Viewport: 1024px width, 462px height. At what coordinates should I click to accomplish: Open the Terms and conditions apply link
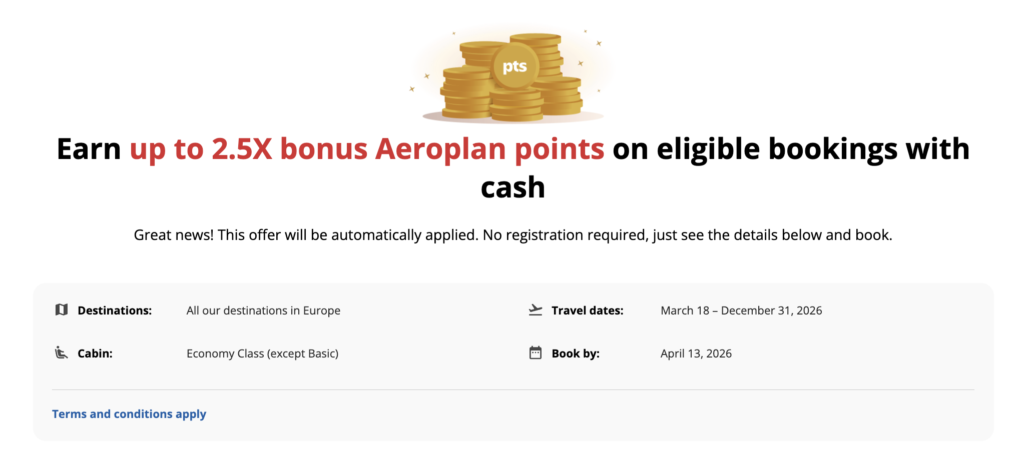pos(129,414)
